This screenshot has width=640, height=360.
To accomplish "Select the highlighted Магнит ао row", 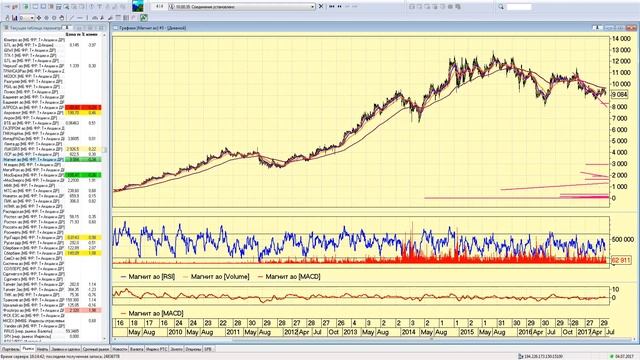I will point(52,160).
